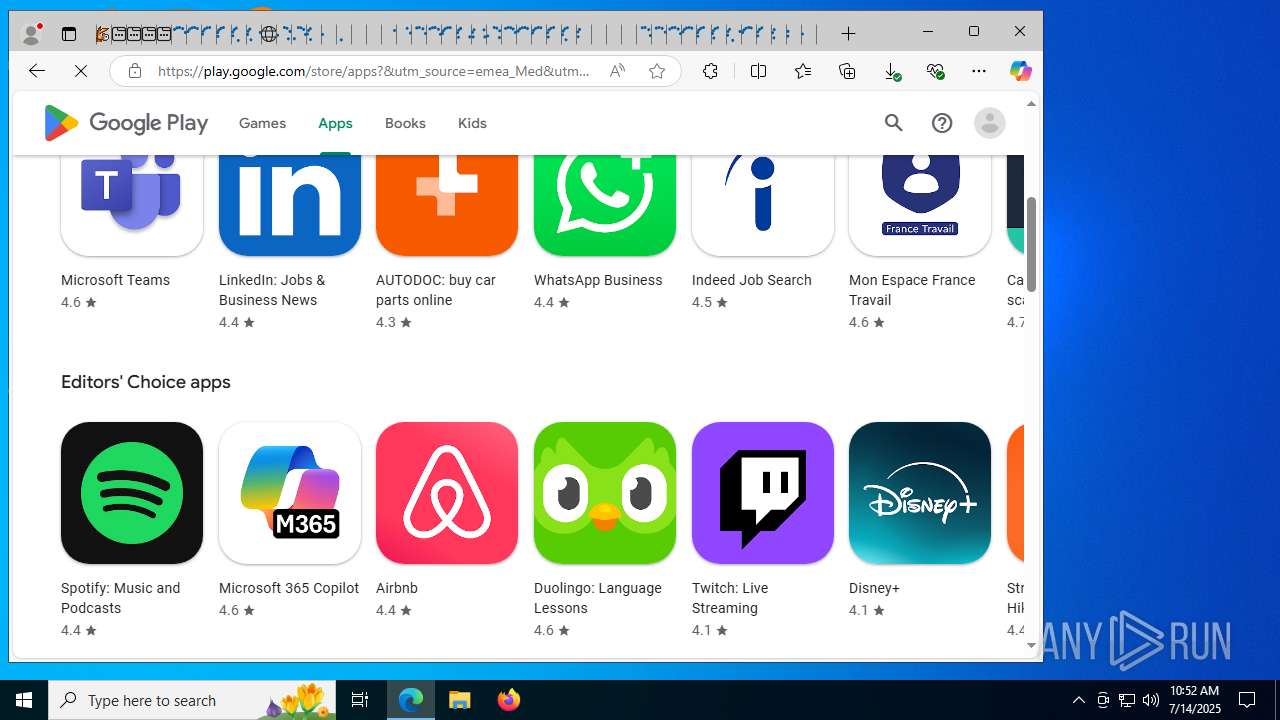Switch to the Books tab
This screenshot has height=720, width=1280.
tap(405, 123)
